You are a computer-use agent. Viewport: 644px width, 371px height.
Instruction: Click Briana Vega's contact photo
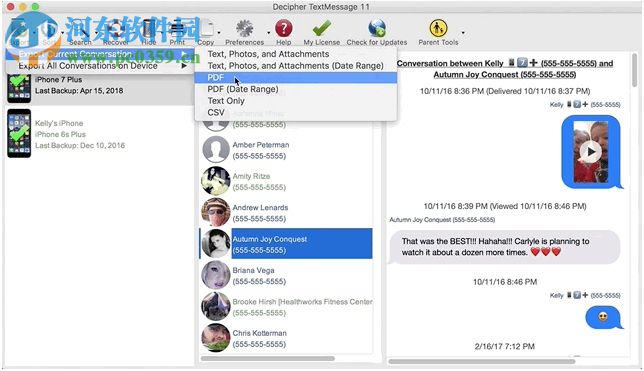[x=216, y=275]
